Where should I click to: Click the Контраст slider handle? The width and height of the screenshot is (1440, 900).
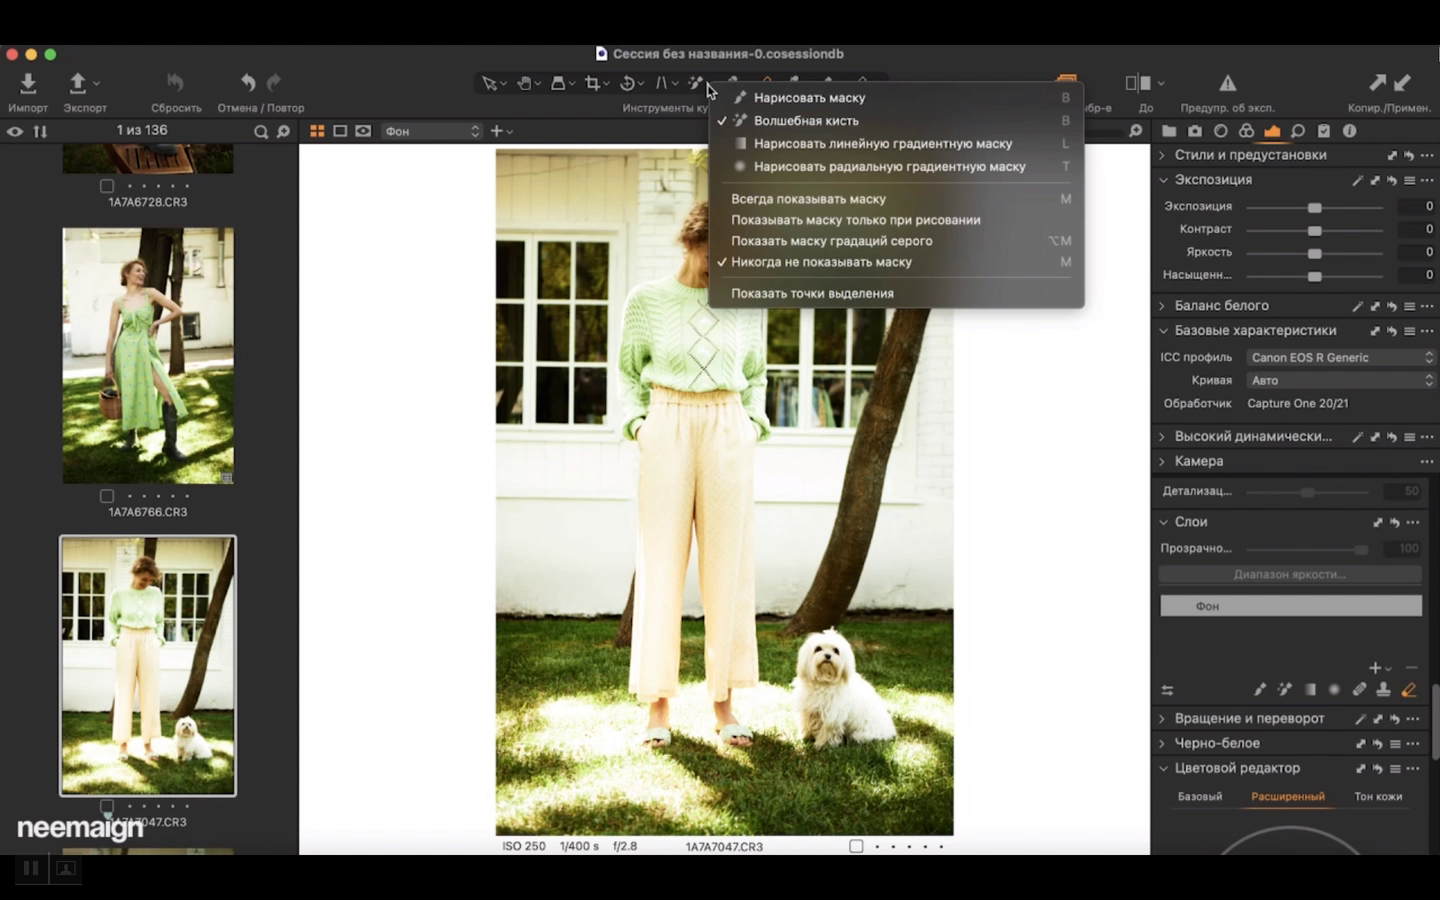click(1314, 230)
